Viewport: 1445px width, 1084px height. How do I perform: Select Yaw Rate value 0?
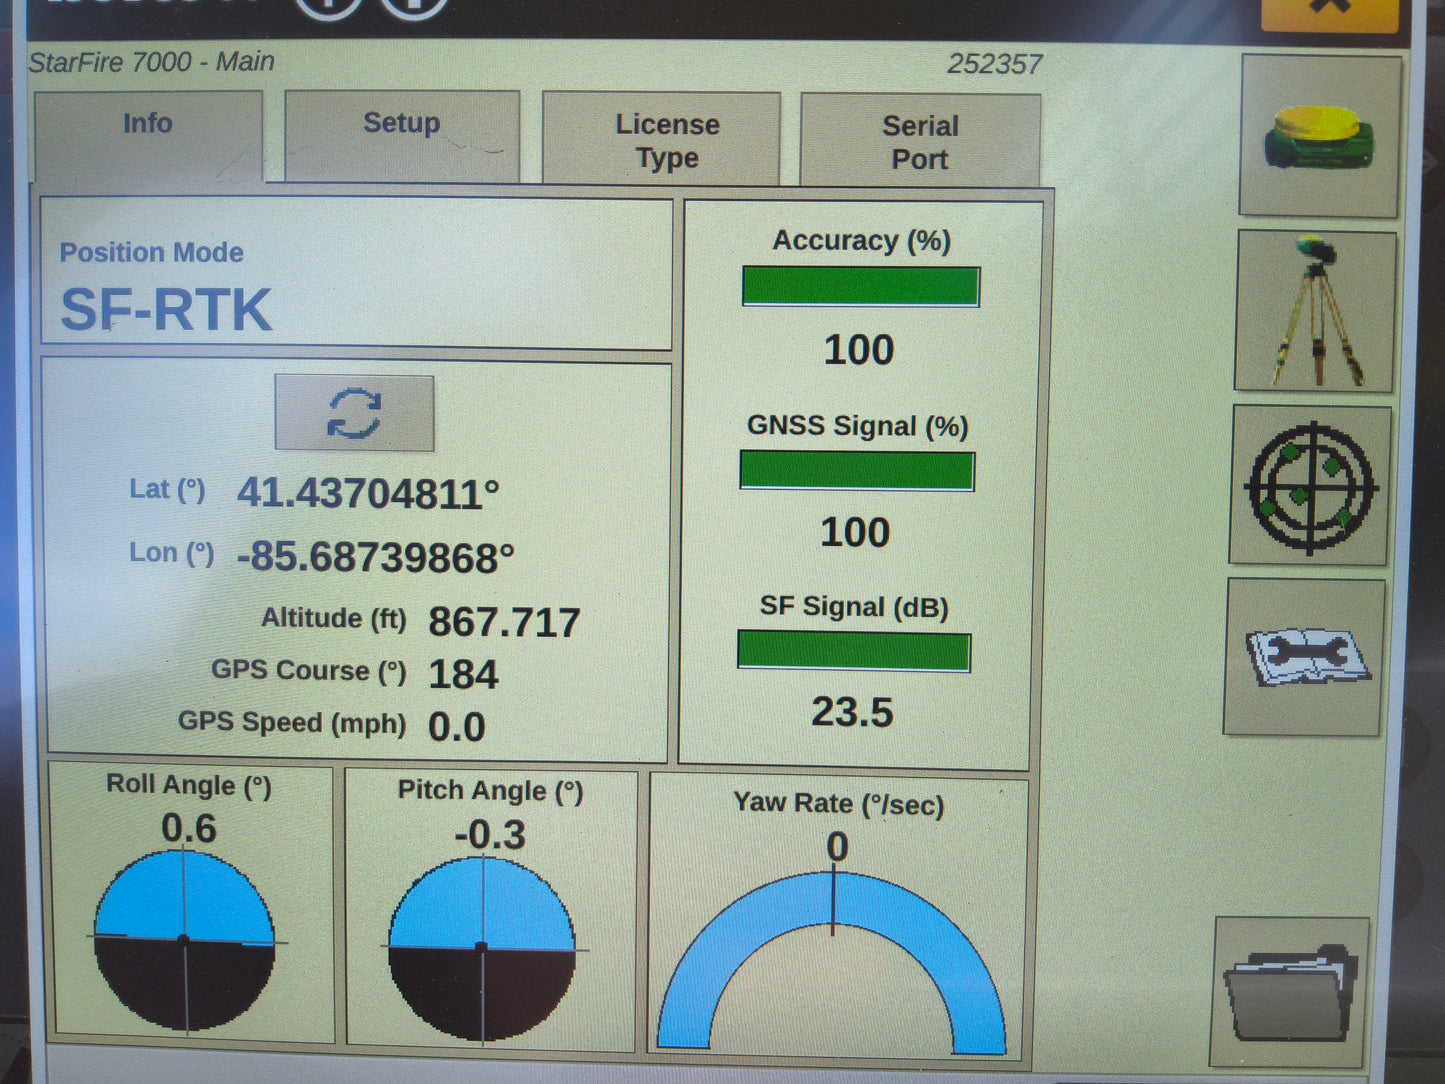(837, 847)
